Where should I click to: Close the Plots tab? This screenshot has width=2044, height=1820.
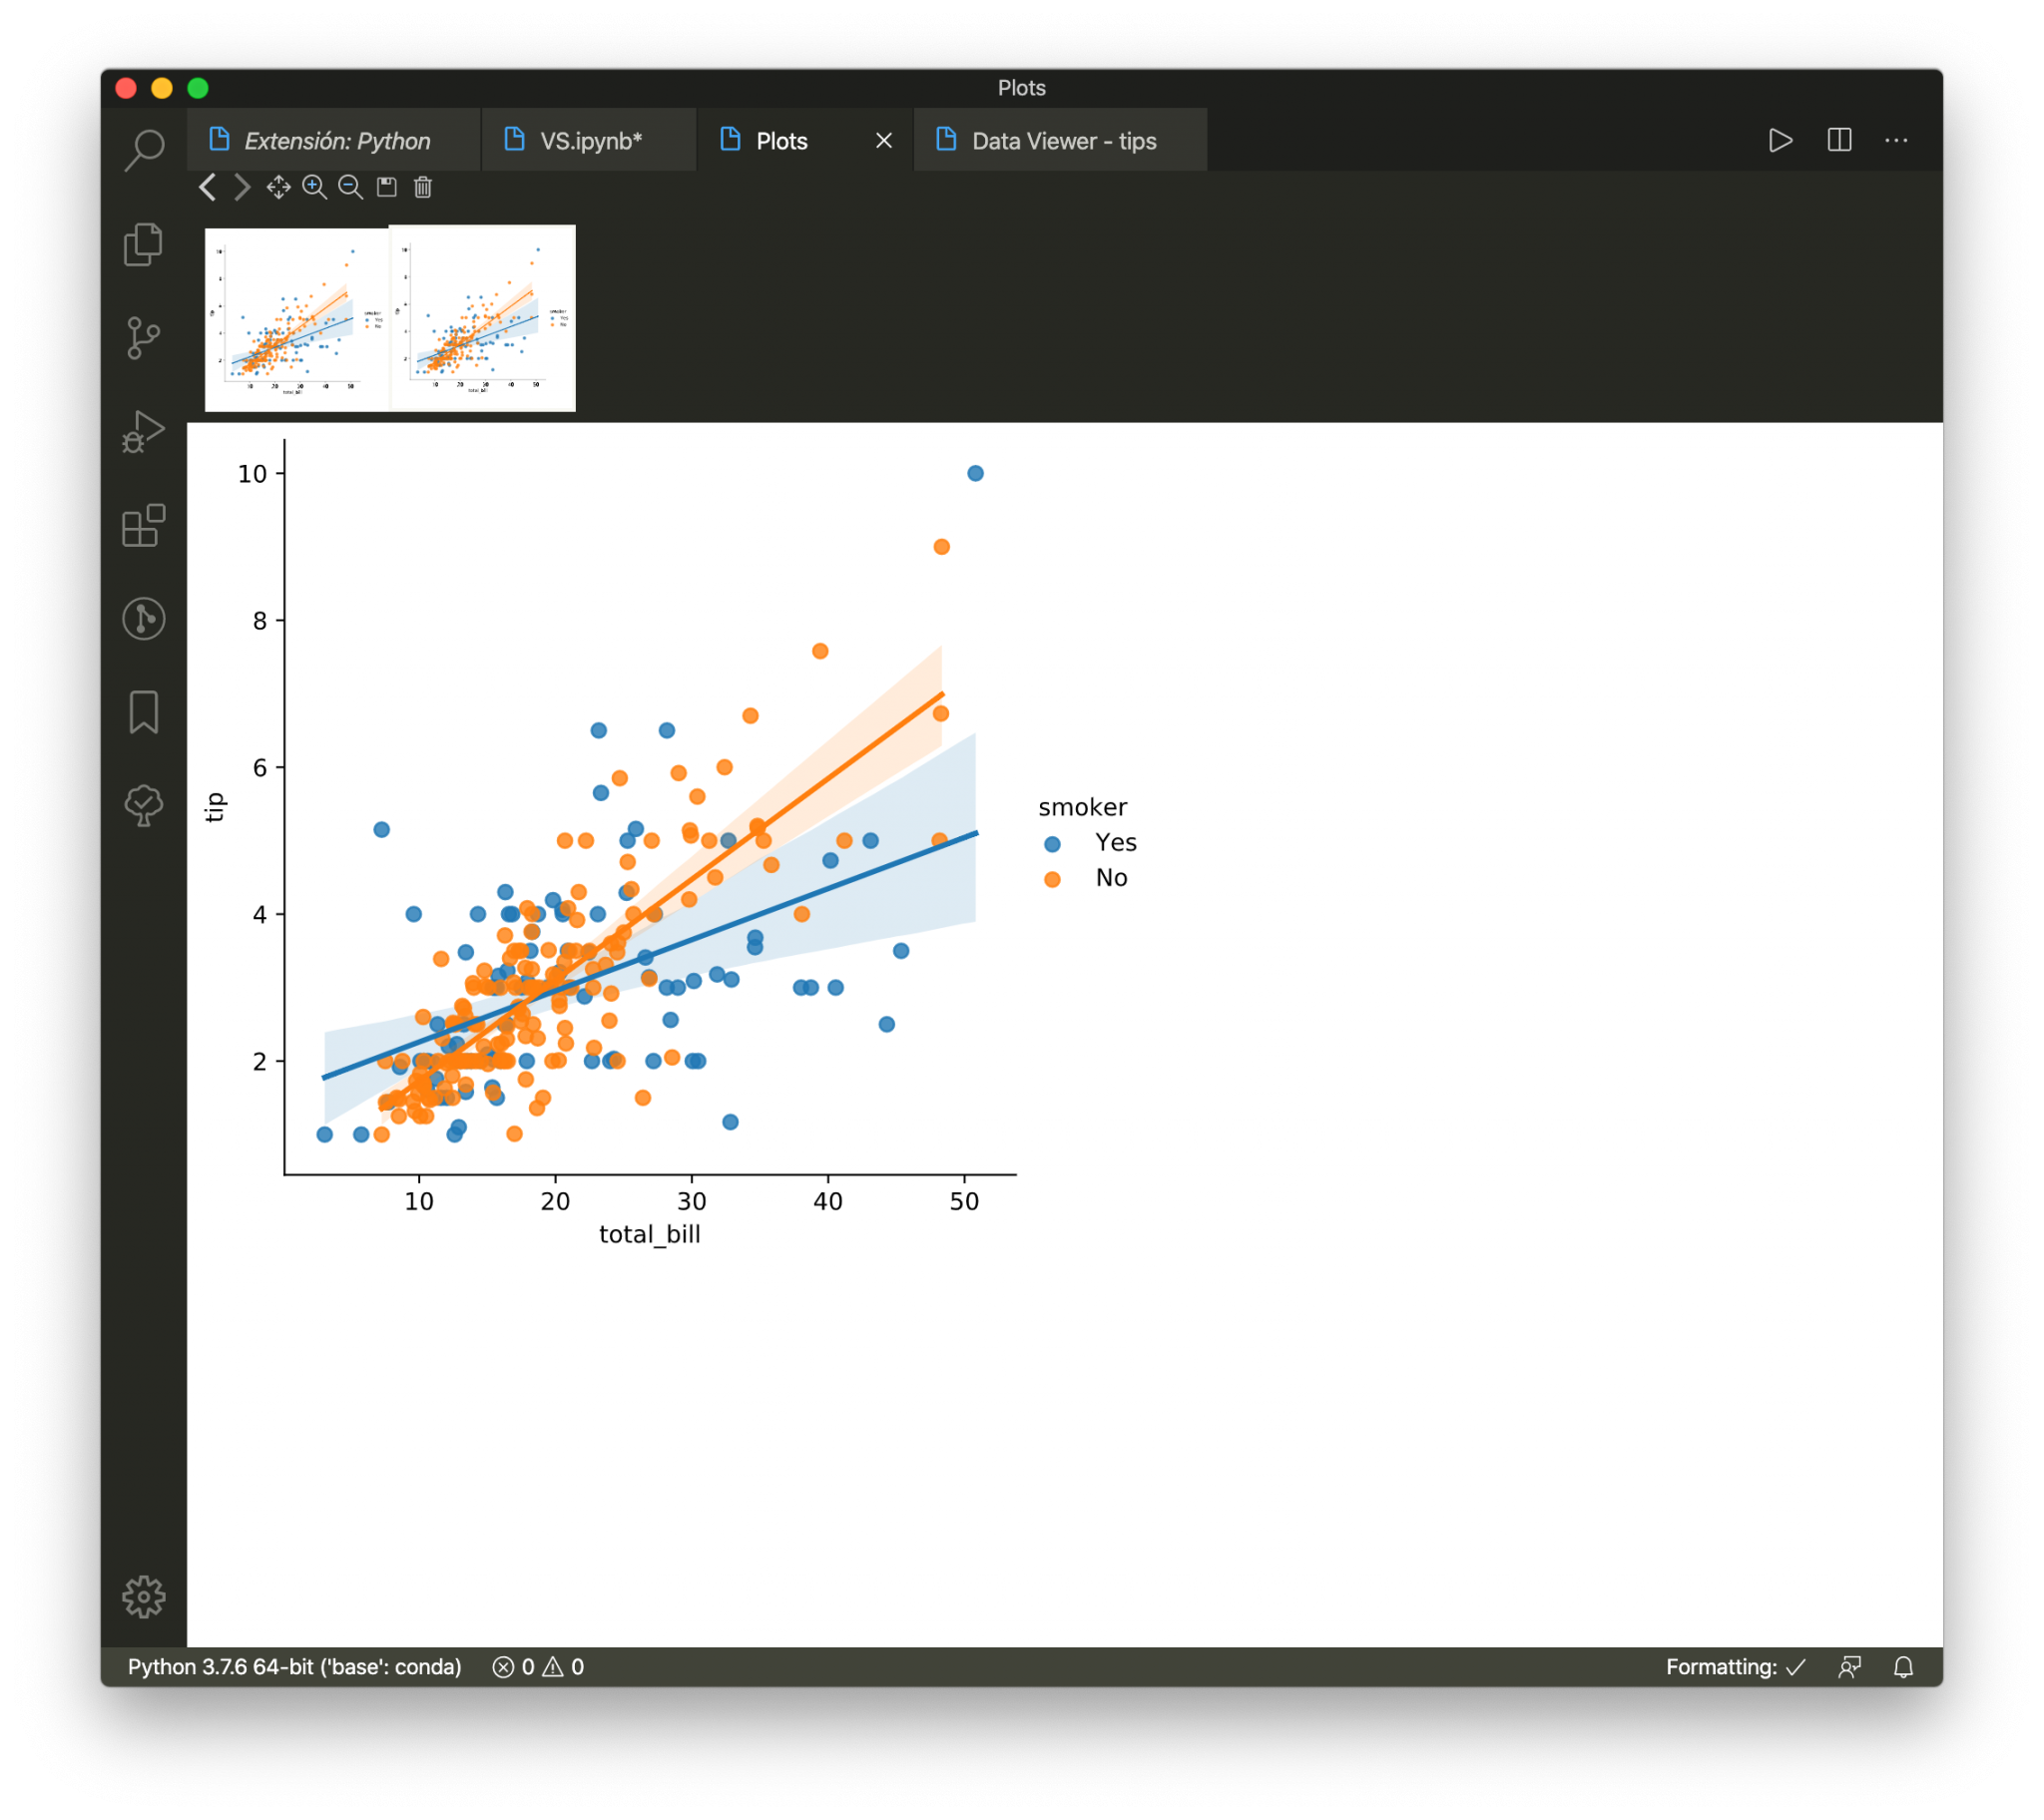884,141
